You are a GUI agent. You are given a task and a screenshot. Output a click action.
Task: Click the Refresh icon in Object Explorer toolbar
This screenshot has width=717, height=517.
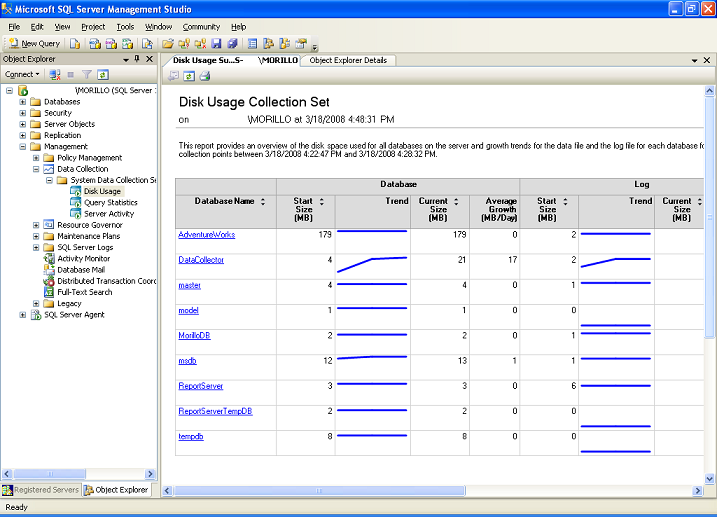click(103, 75)
